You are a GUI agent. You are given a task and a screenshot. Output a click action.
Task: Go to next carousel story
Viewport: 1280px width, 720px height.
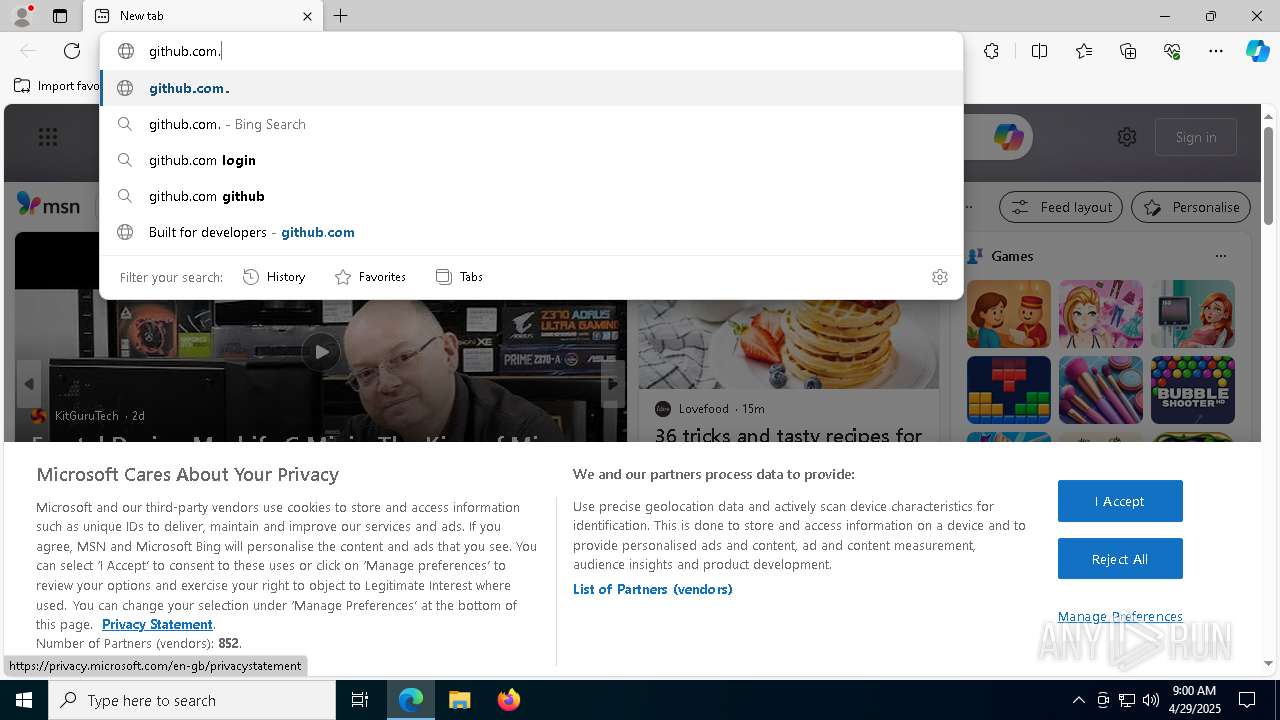pos(613,383)
